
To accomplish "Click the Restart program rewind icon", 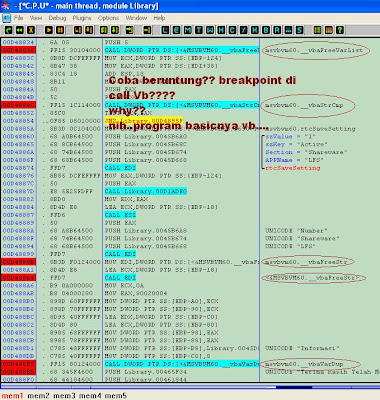I will (x=20, y=30).
